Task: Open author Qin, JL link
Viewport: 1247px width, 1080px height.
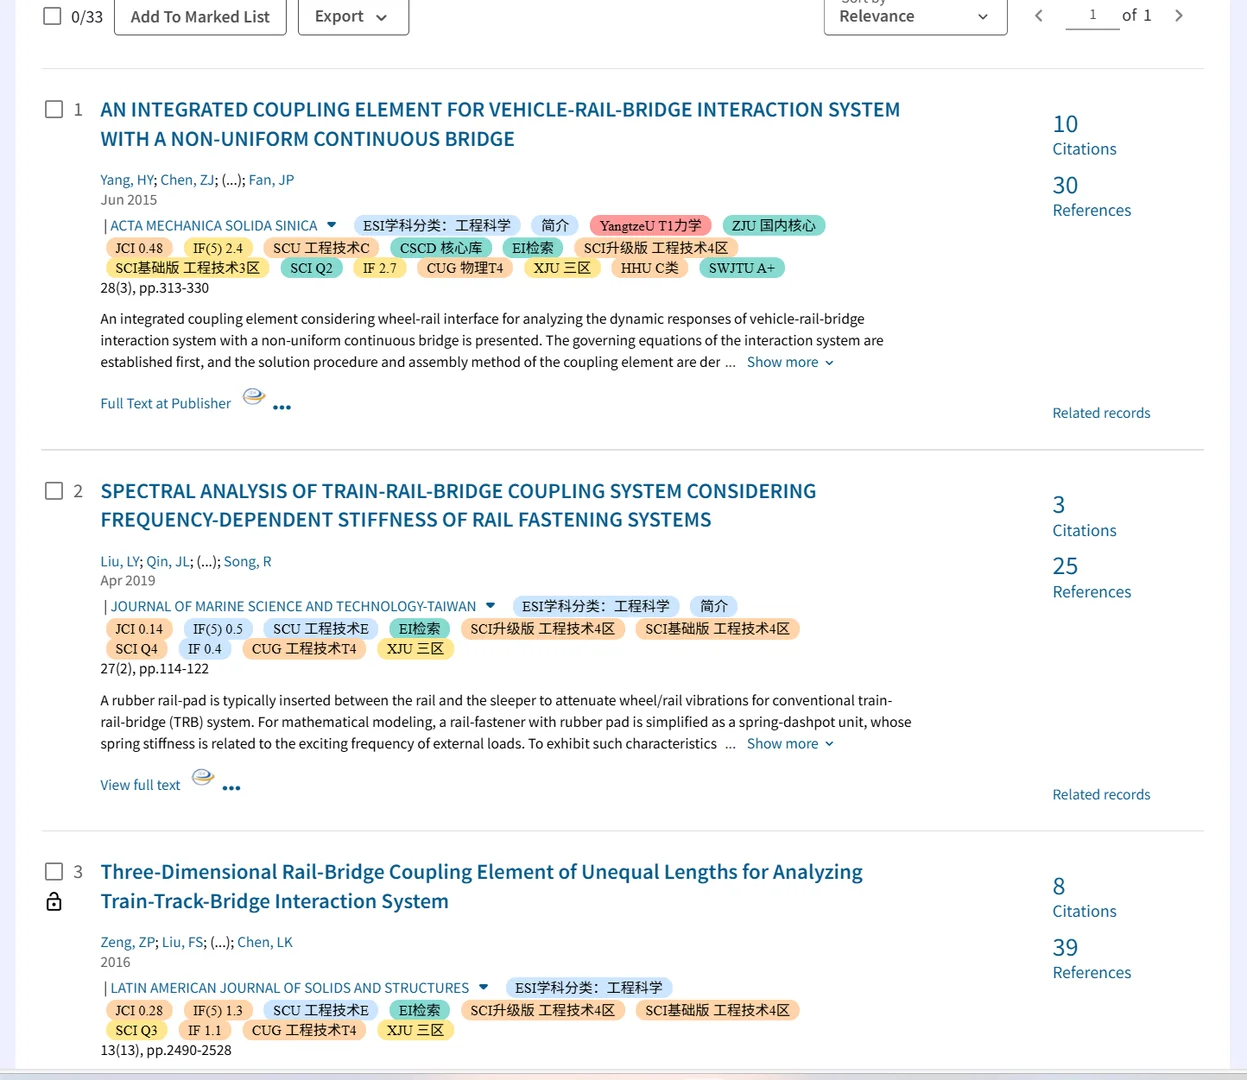Action: pos(168,562)
